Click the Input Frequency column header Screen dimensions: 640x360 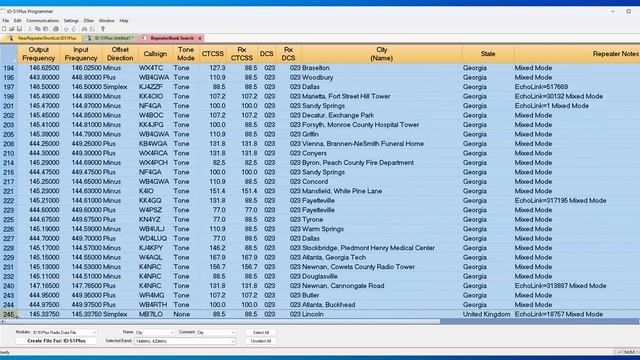tap(81, 54)
